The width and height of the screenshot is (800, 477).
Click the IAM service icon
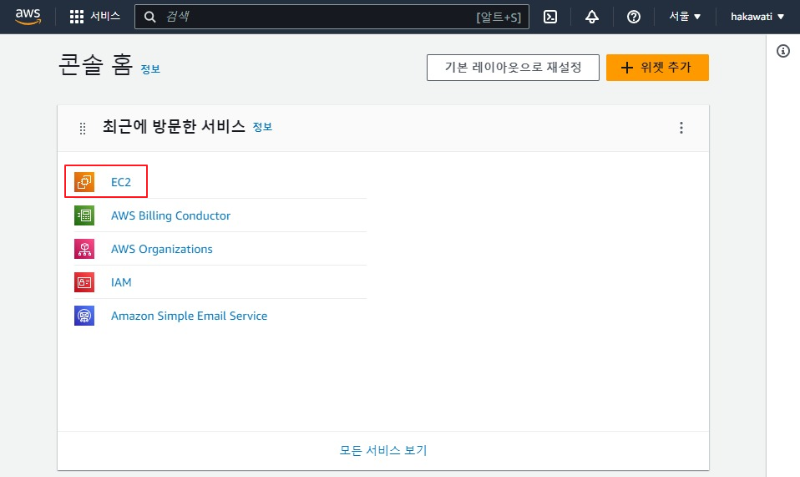tap(84, 282)
